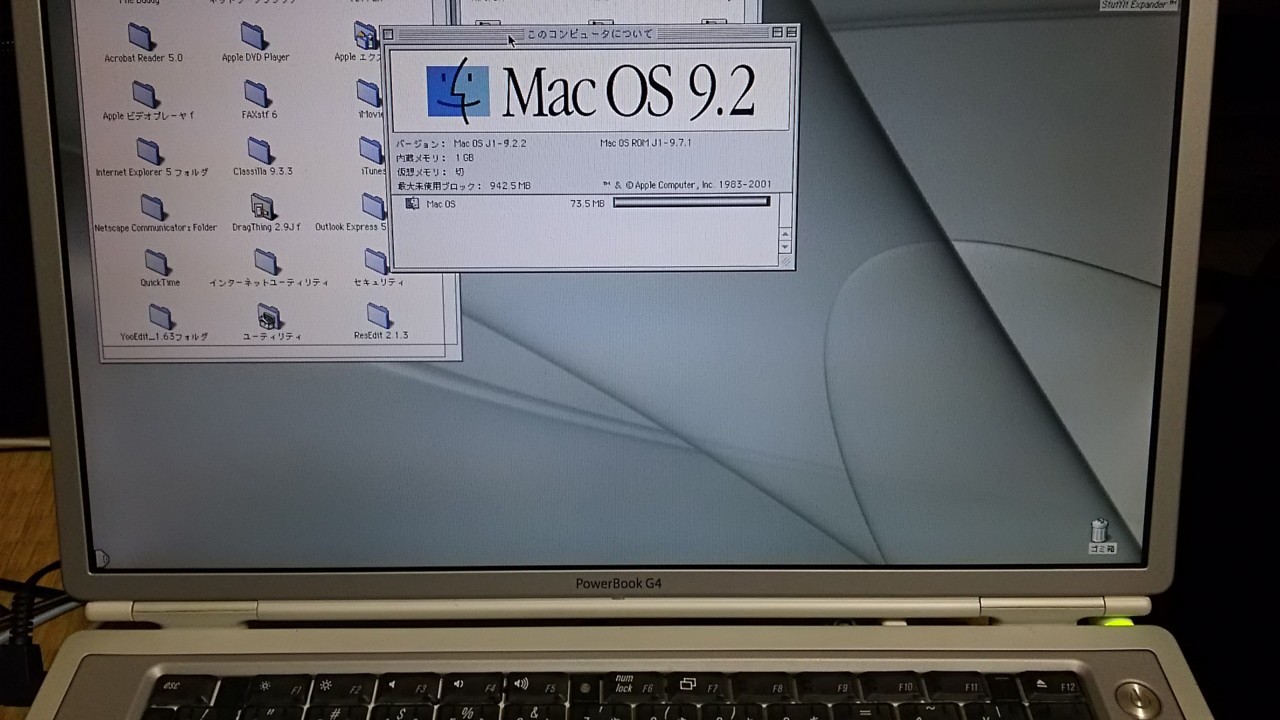Viewport: 1280px width, 720px height.
Task: Open the Netscape Communicator Folder
Action: click(x=153, y=208)
